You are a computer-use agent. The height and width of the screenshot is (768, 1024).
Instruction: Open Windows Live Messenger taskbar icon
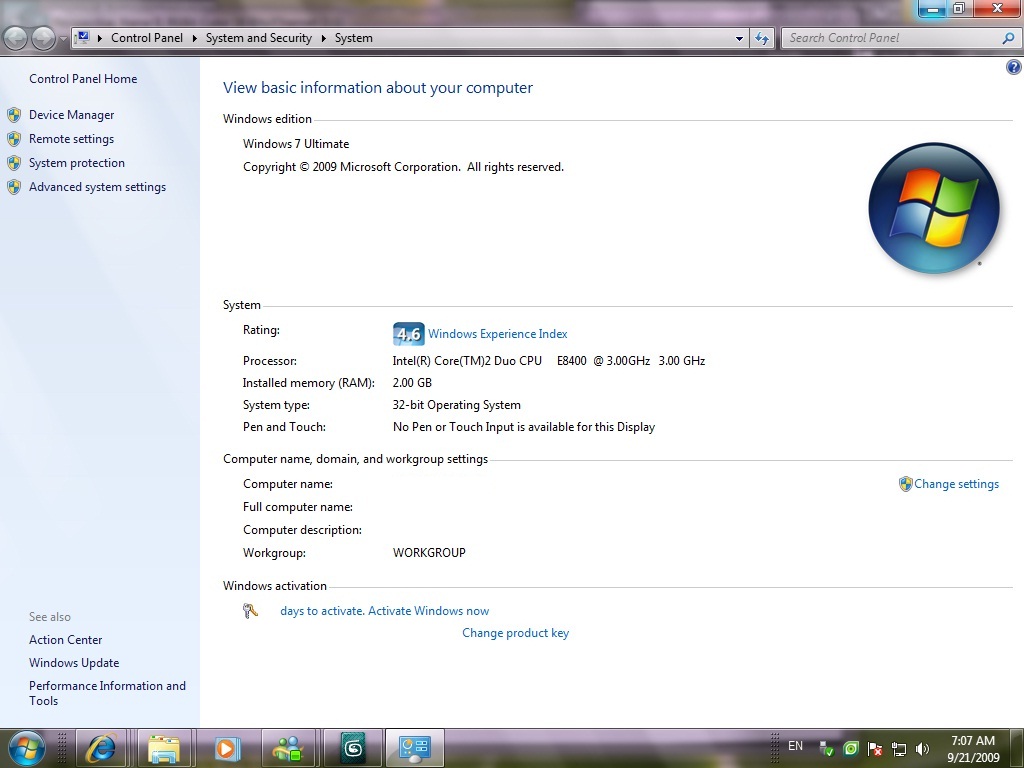288,748
